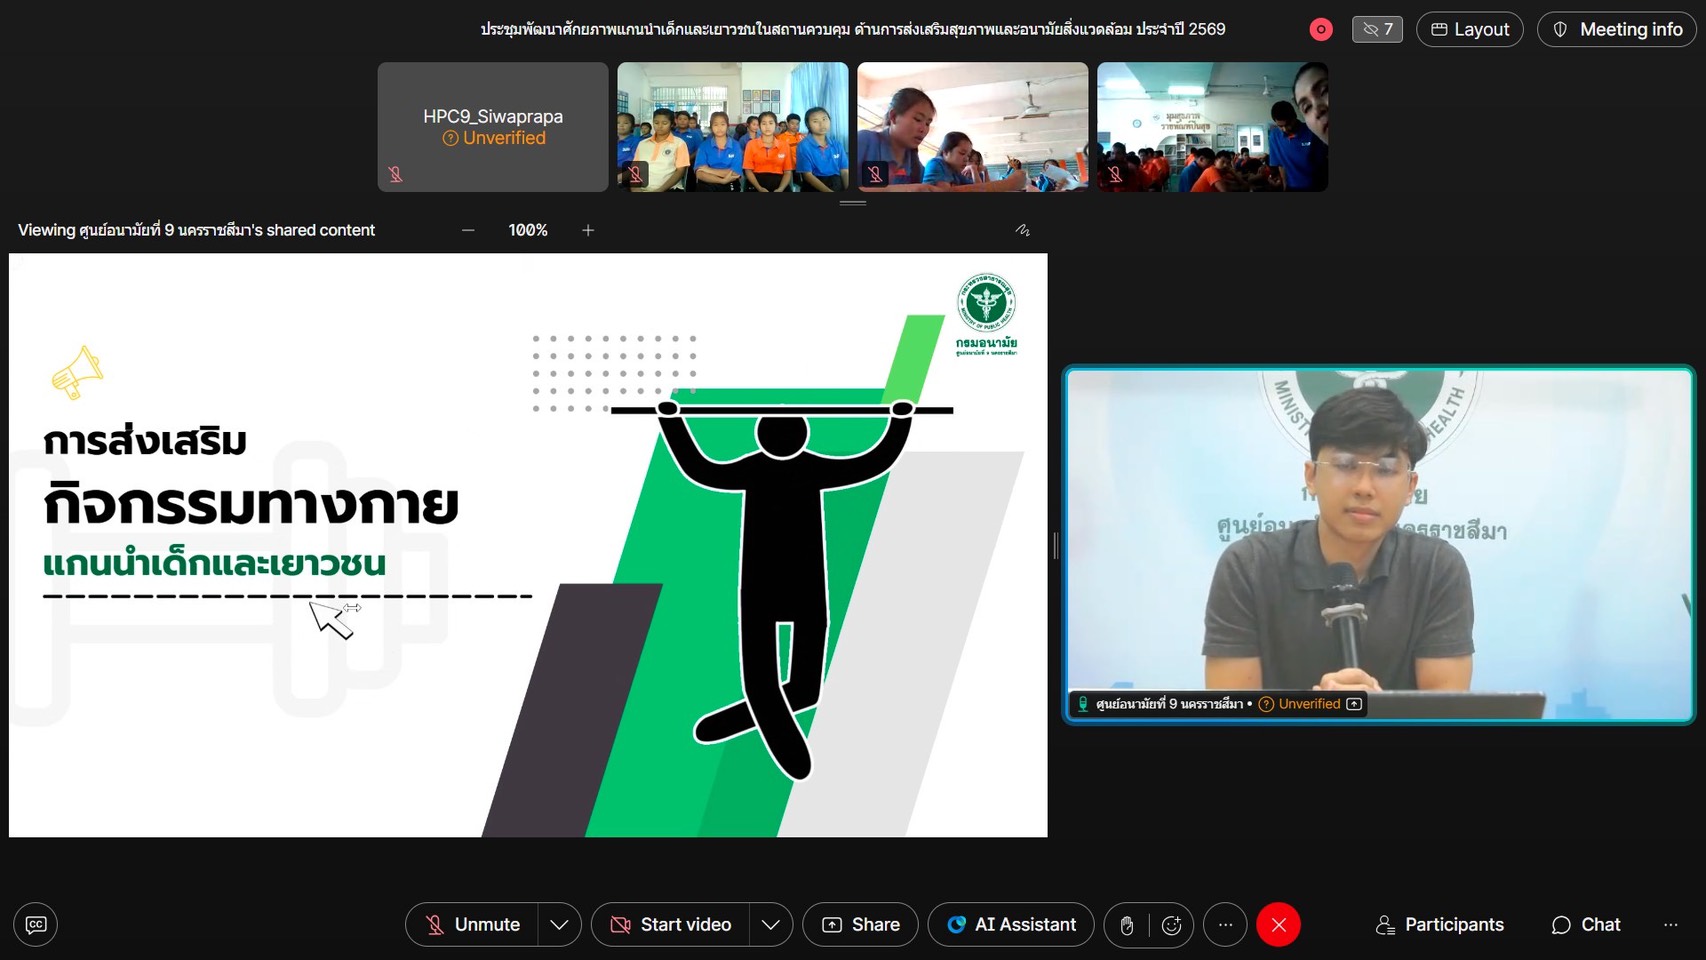Viewport: 1706px width, 960px height.
Task: Open the Layout menu
Action: pyautogui.click(x=1469, y=30)
